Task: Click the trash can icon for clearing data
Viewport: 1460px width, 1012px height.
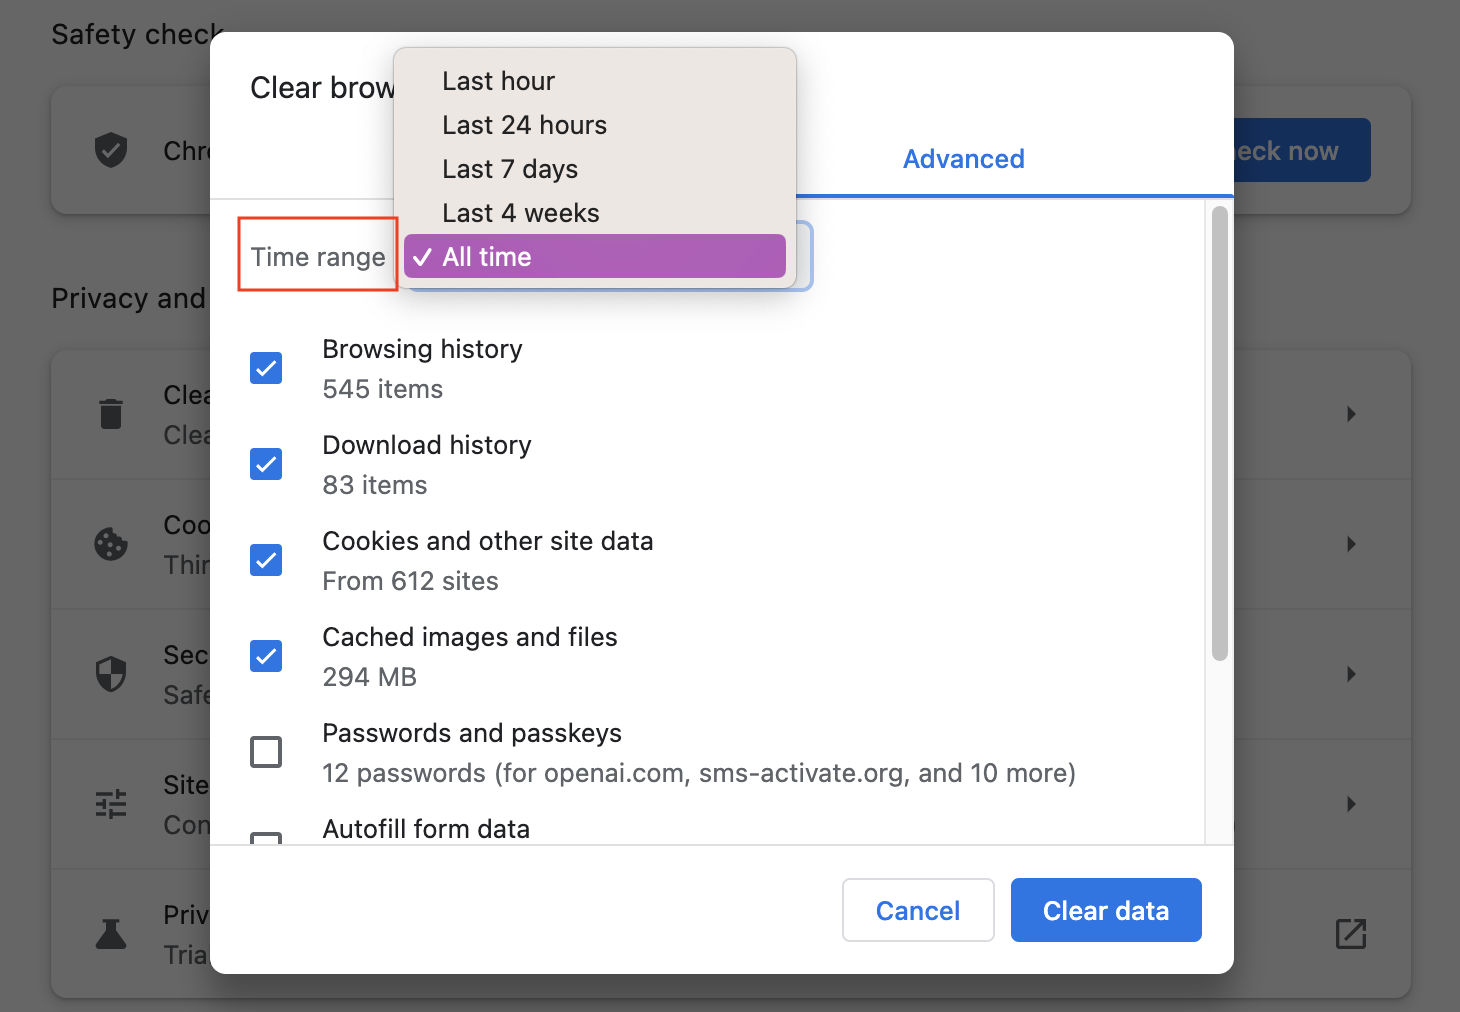Action: [x=111, y=414]
